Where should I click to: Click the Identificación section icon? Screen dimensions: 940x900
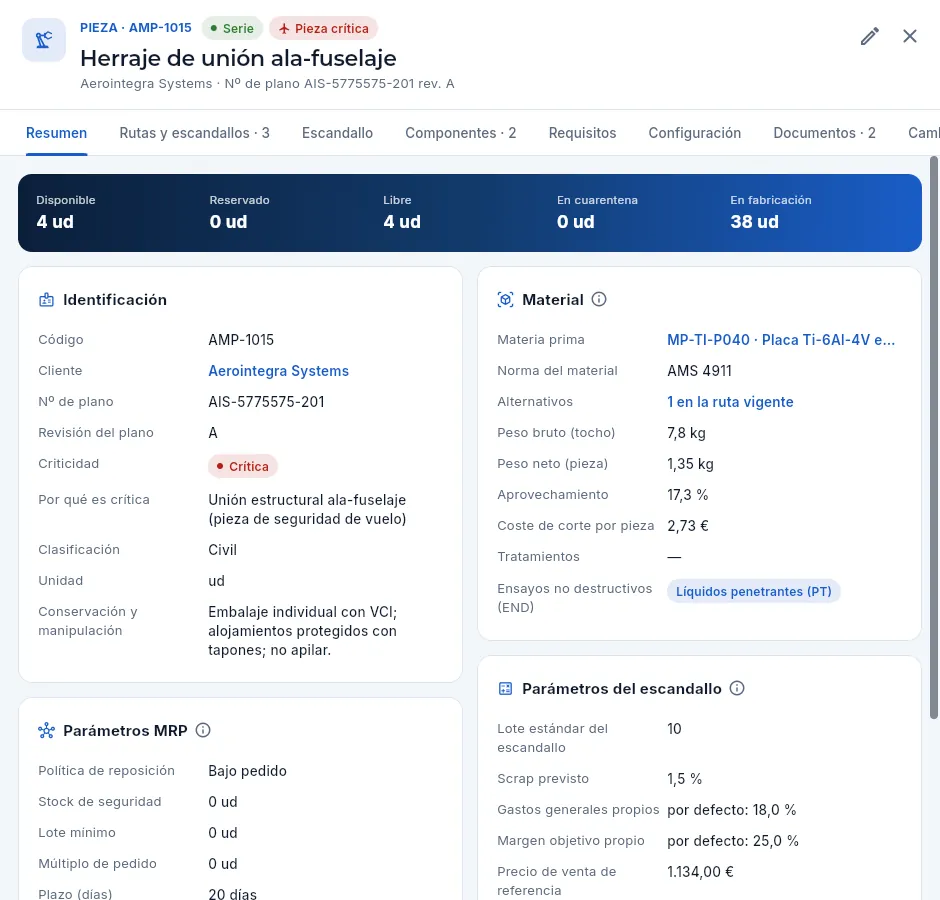(x=46, y=300)
